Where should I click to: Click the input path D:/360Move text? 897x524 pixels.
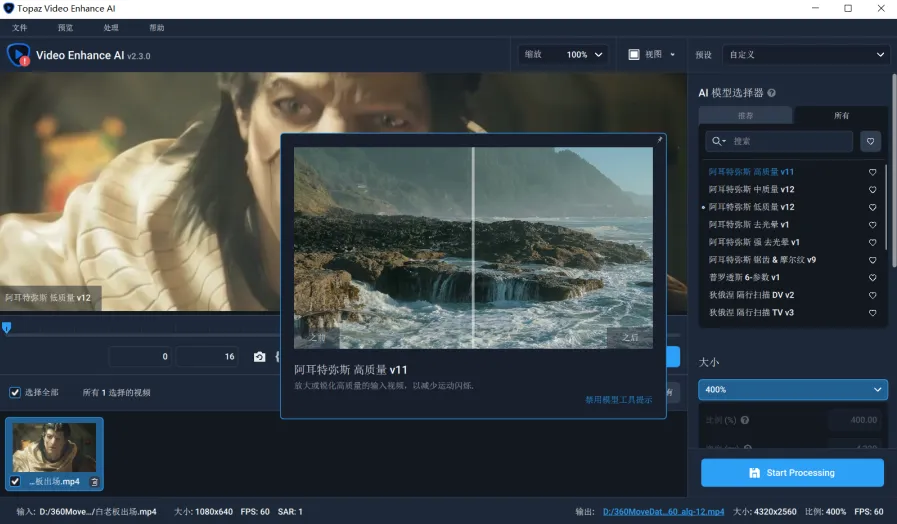coord(98,512)
